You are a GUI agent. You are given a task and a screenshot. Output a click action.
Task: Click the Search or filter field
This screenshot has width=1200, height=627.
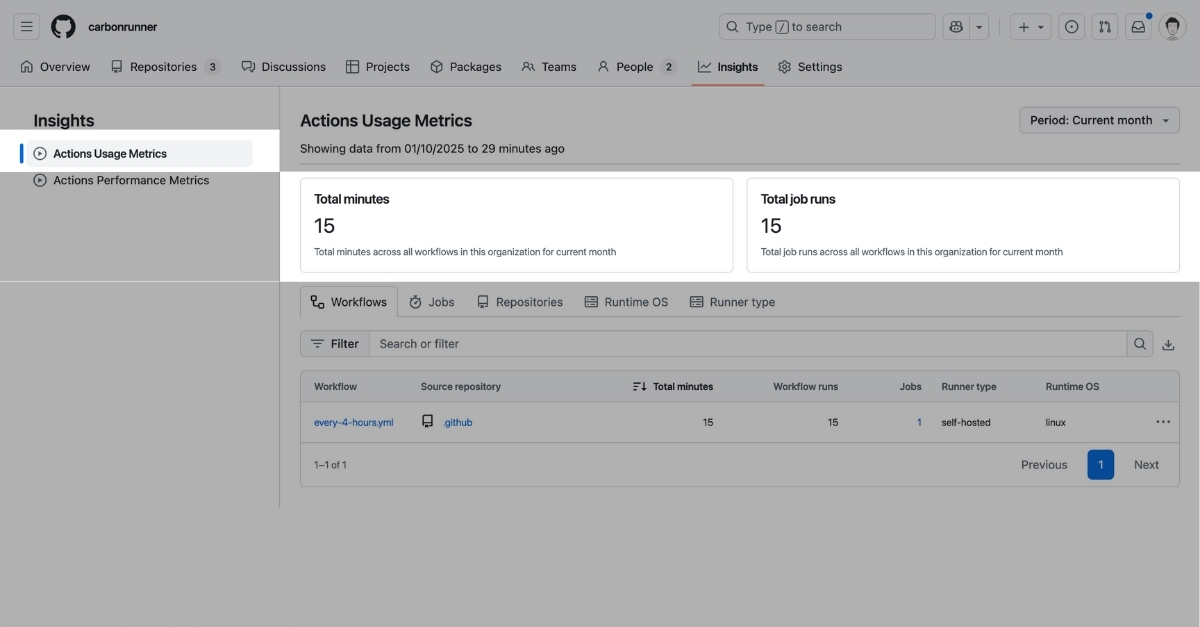(747, 344)
